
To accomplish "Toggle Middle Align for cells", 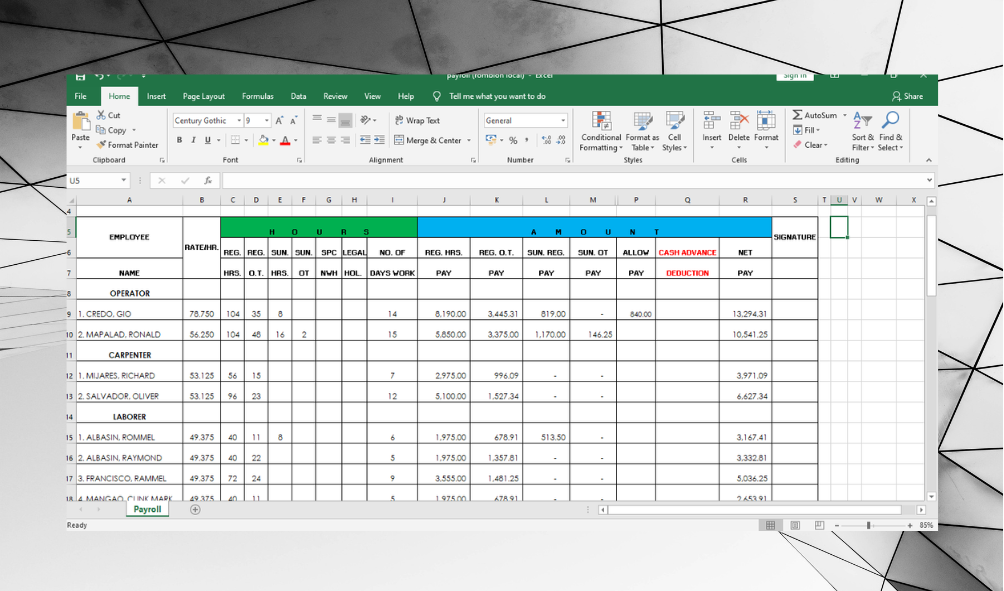I will tap(331, 120).
